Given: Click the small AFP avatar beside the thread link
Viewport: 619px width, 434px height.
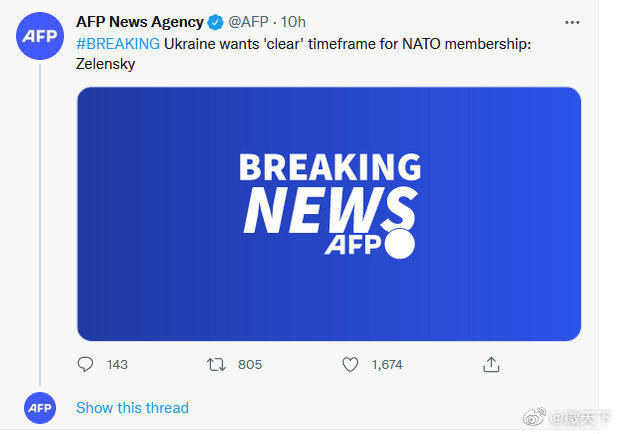Looking at the screenshot, I should (x=39, y=408).
